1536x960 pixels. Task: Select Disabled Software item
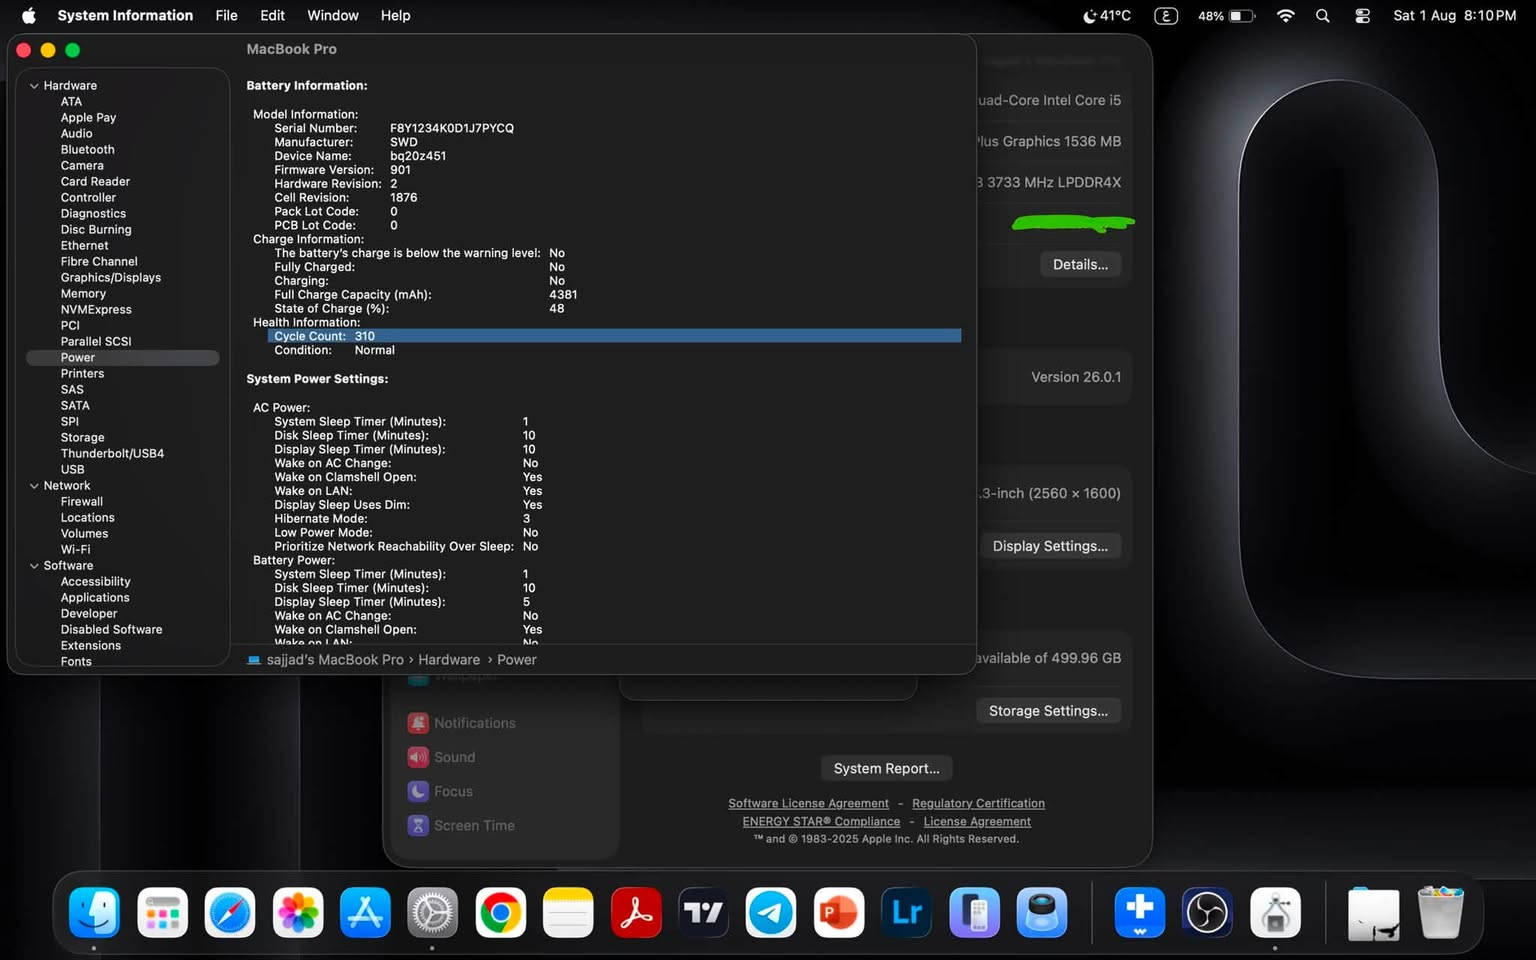[111, 630]
